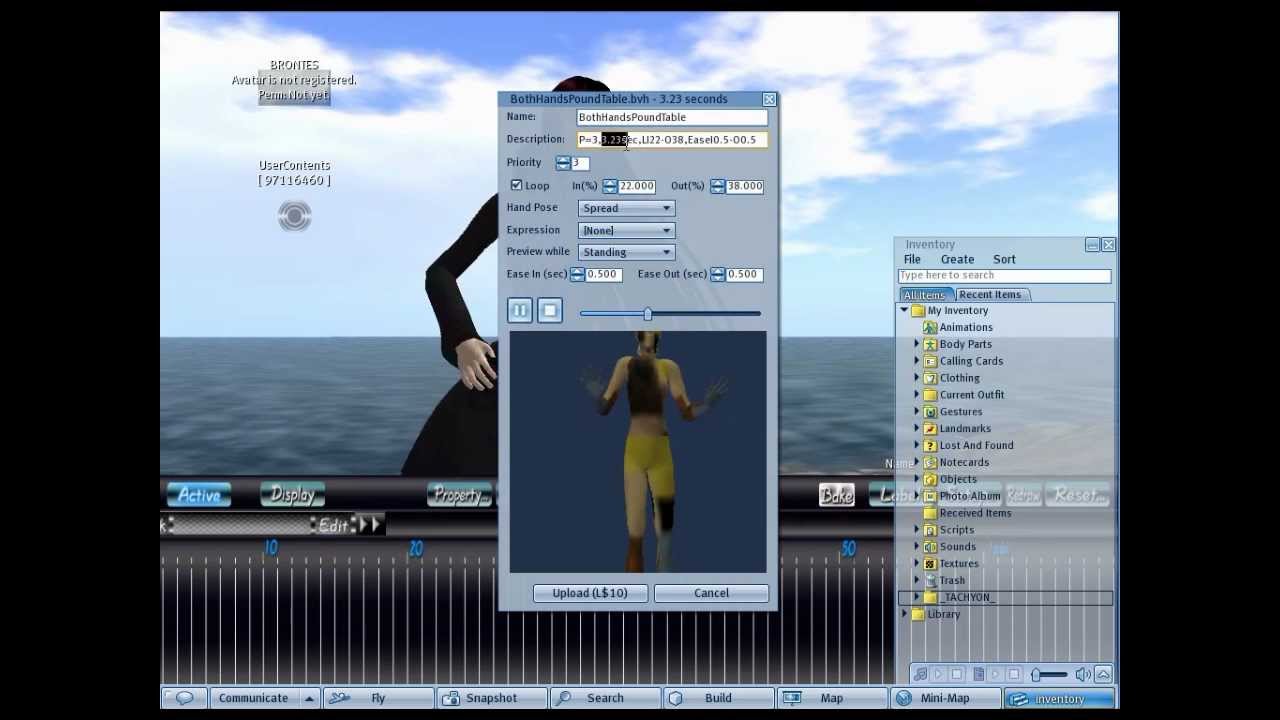This screenshot has width=1280, height=720.
Task: Switch to the All Items tab
Action: point(924,295)
